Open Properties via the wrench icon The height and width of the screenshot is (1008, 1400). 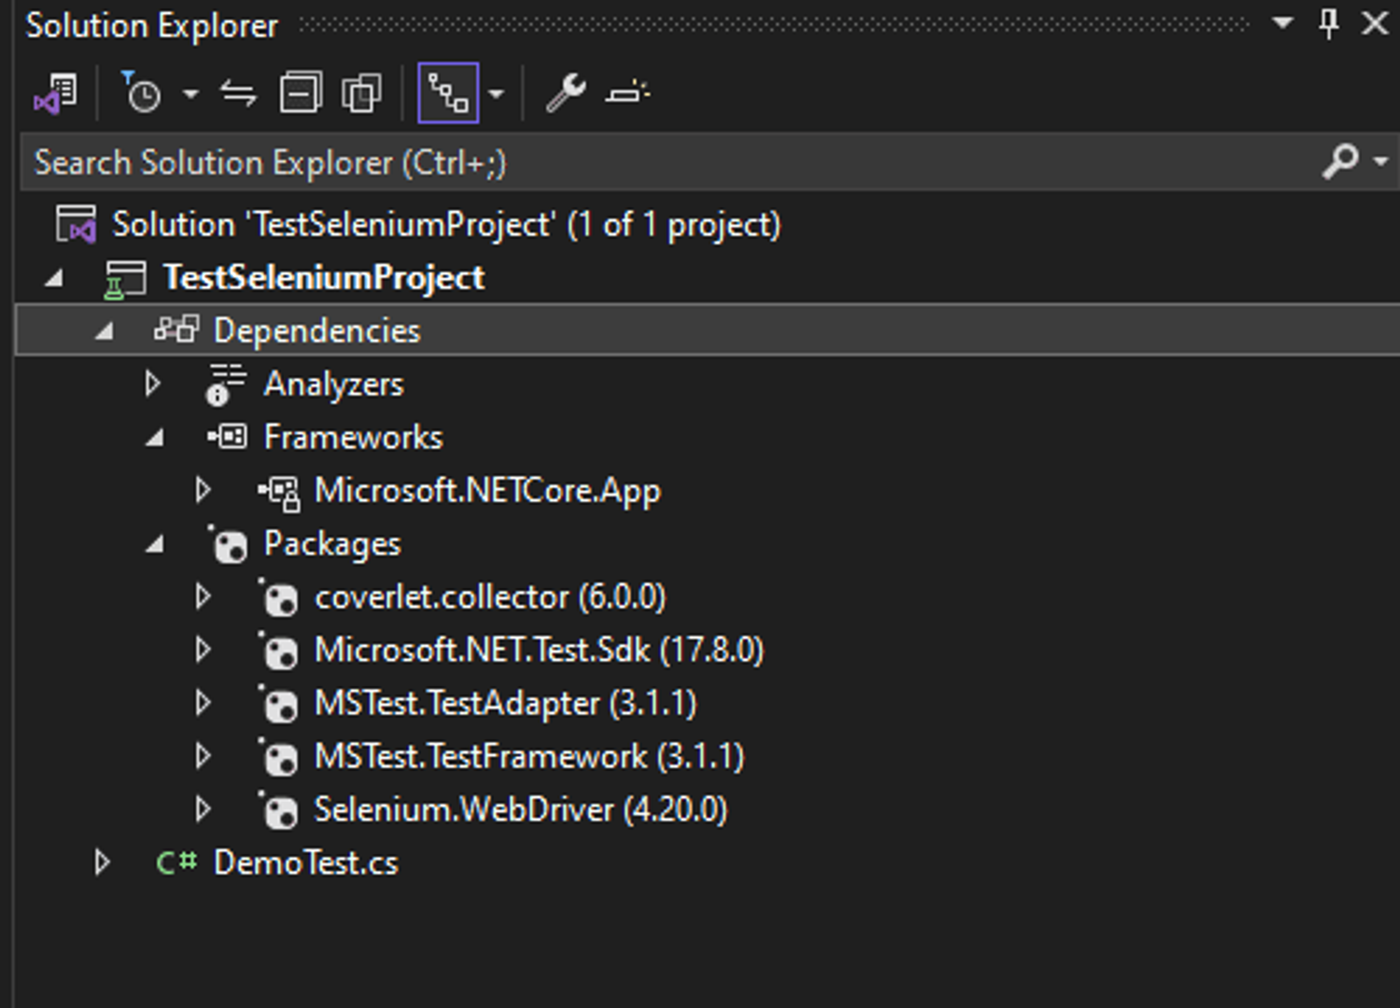click(x=565, y=94)
